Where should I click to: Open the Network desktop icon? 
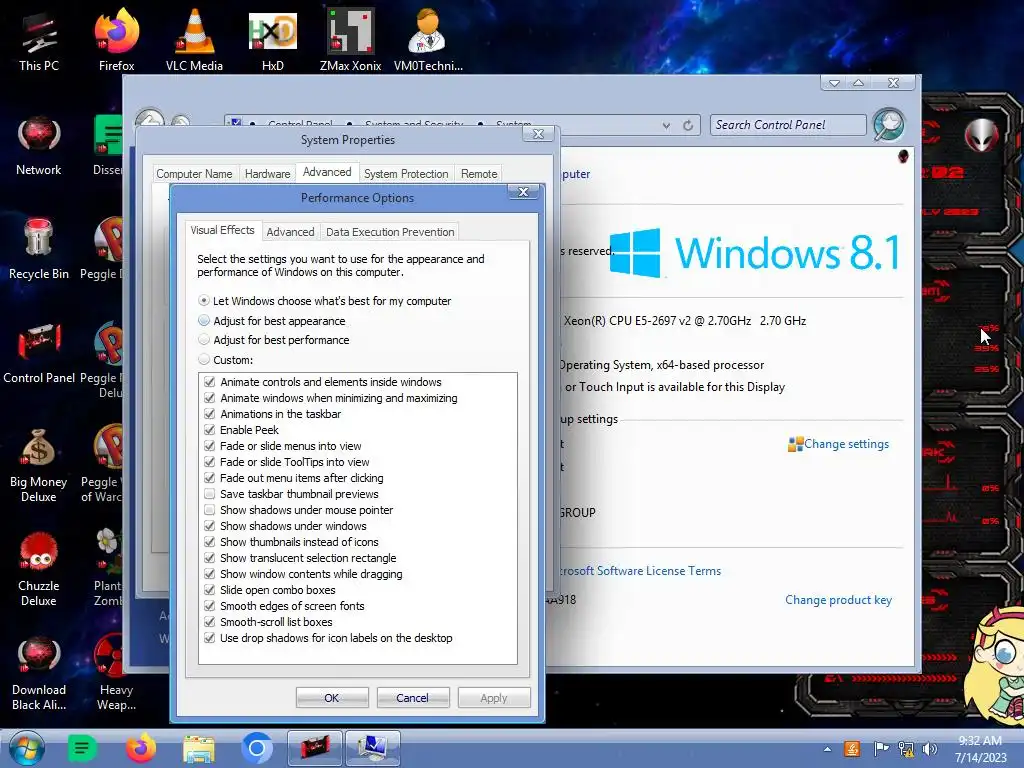point(39,146)
